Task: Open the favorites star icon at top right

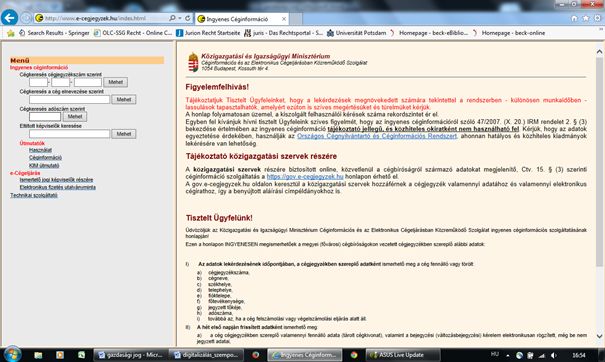Action: (586, 18)
